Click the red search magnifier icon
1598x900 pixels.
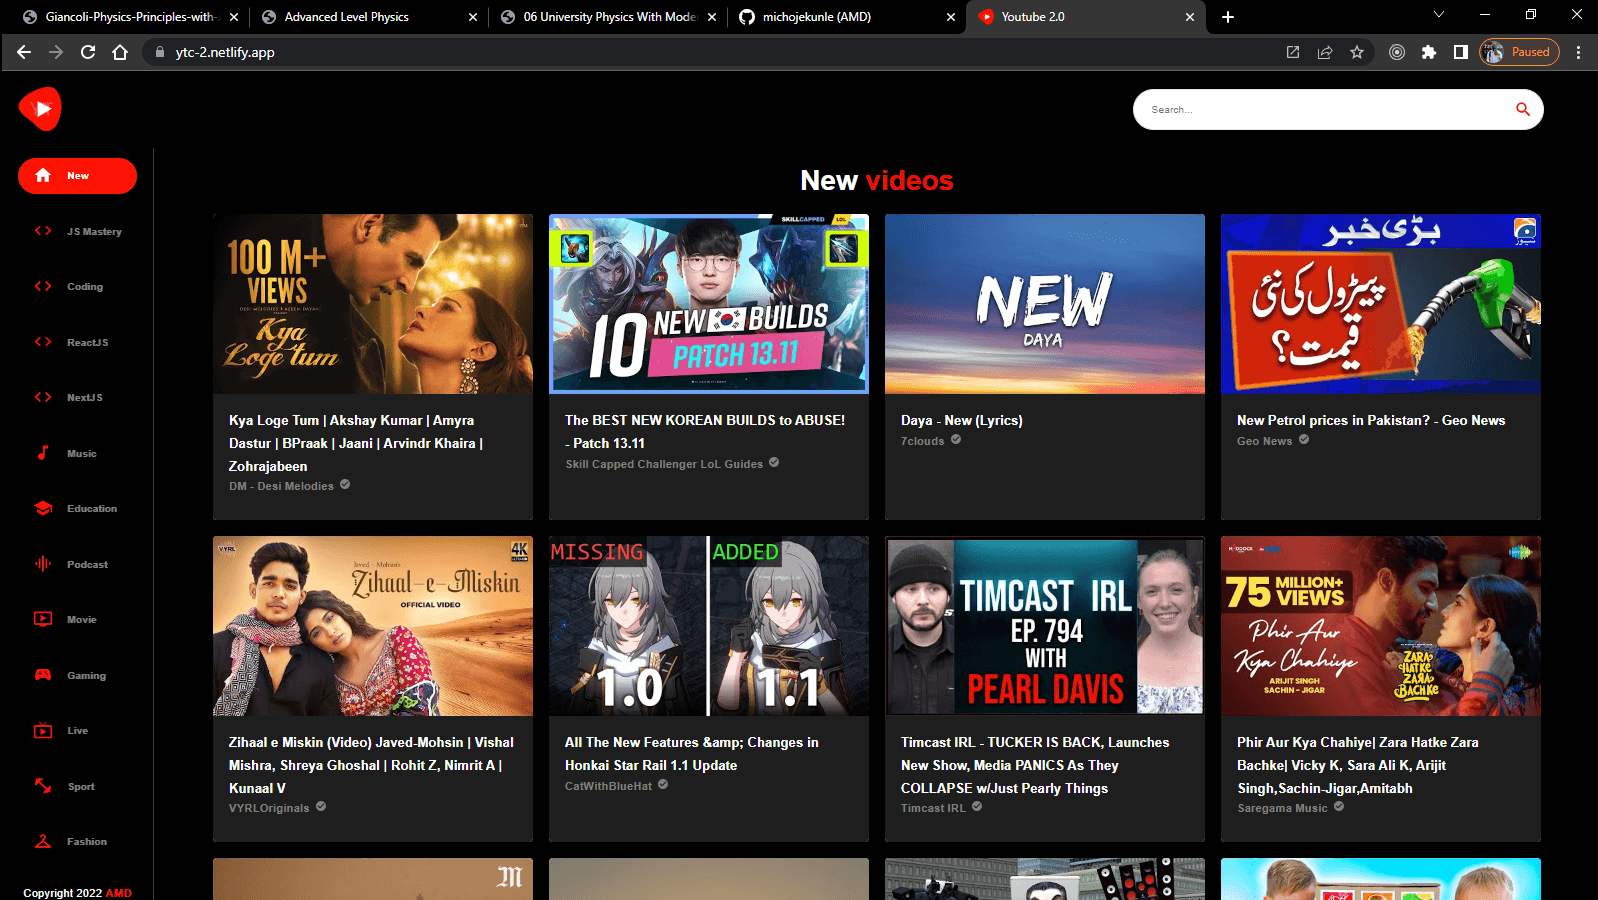[1522, 109]
